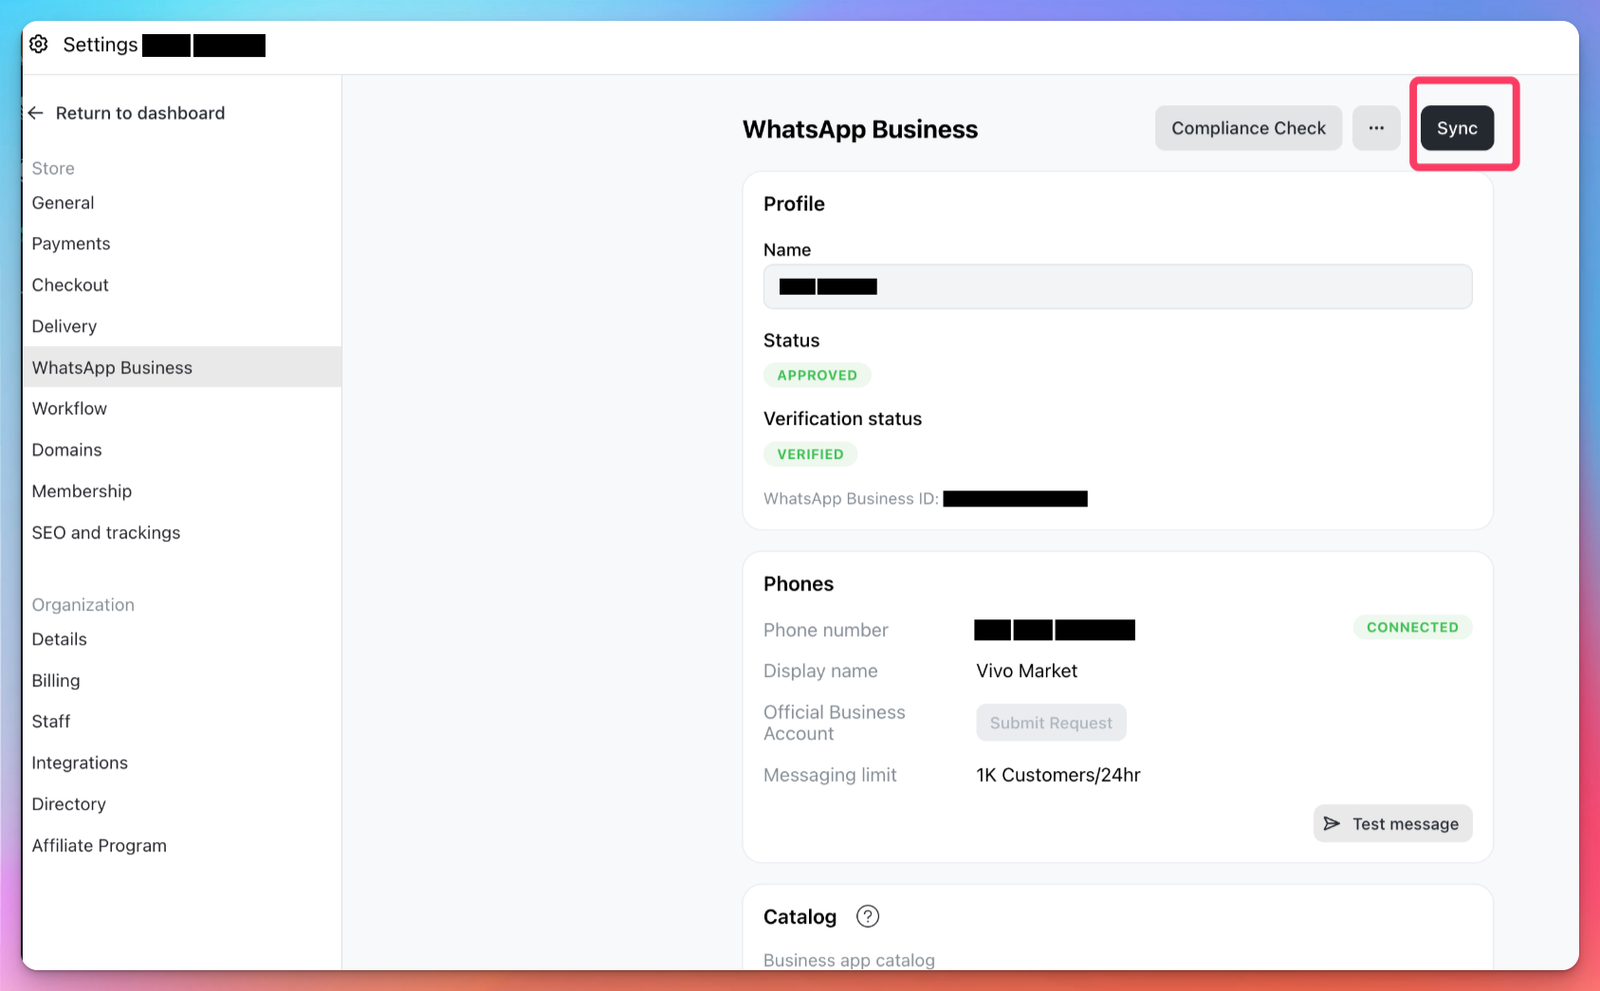Click the Phone number label
The image size is (1600, 991).
coord(826,630)
